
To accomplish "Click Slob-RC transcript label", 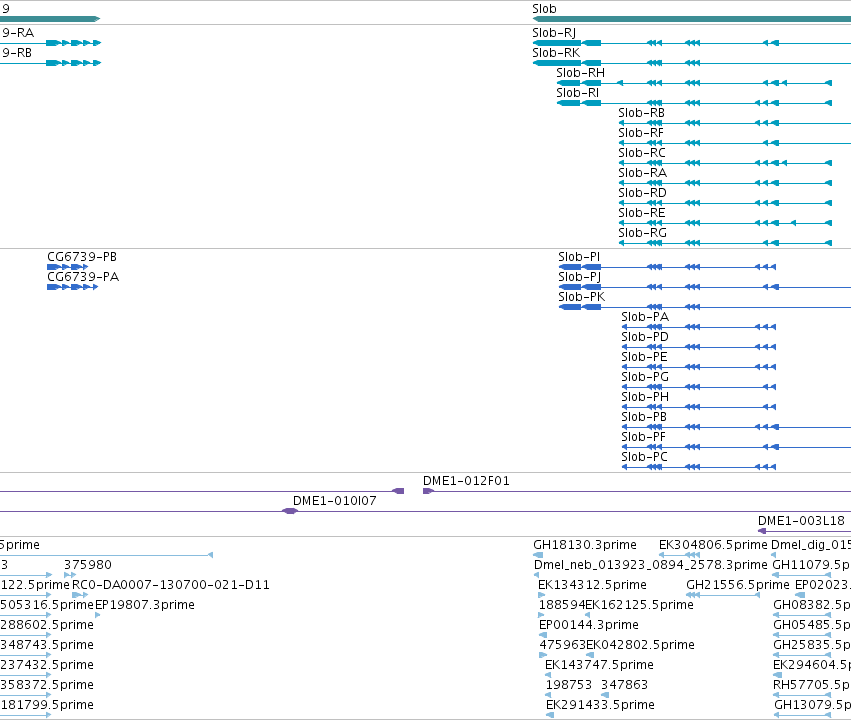I will 642,153.
